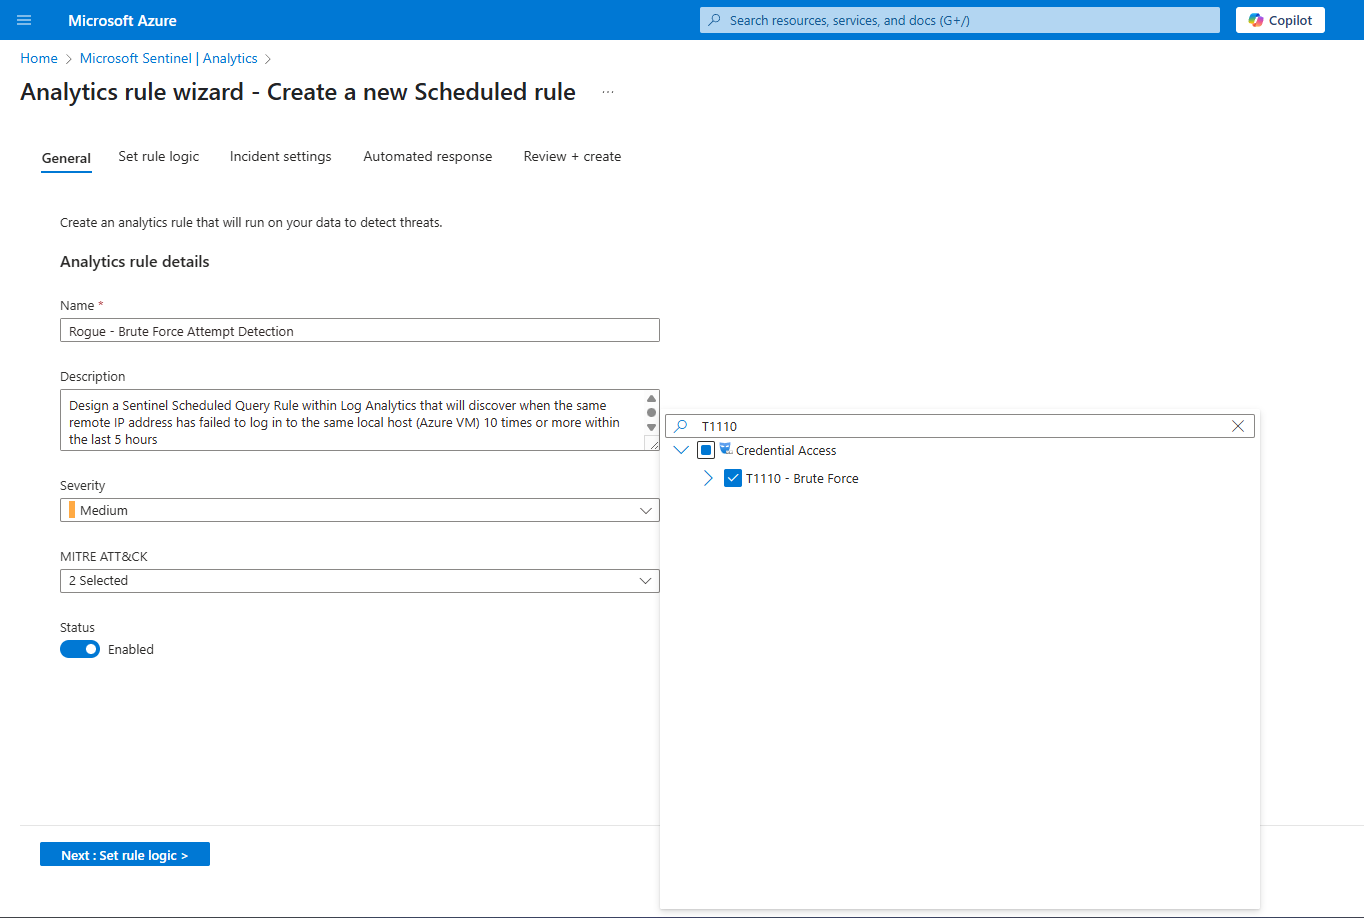Image resolution: width=1364 pixels, height=918 pixels.
Task: Open the Incident settings tab
Action: pyautogui.click(x=281, y=156)
